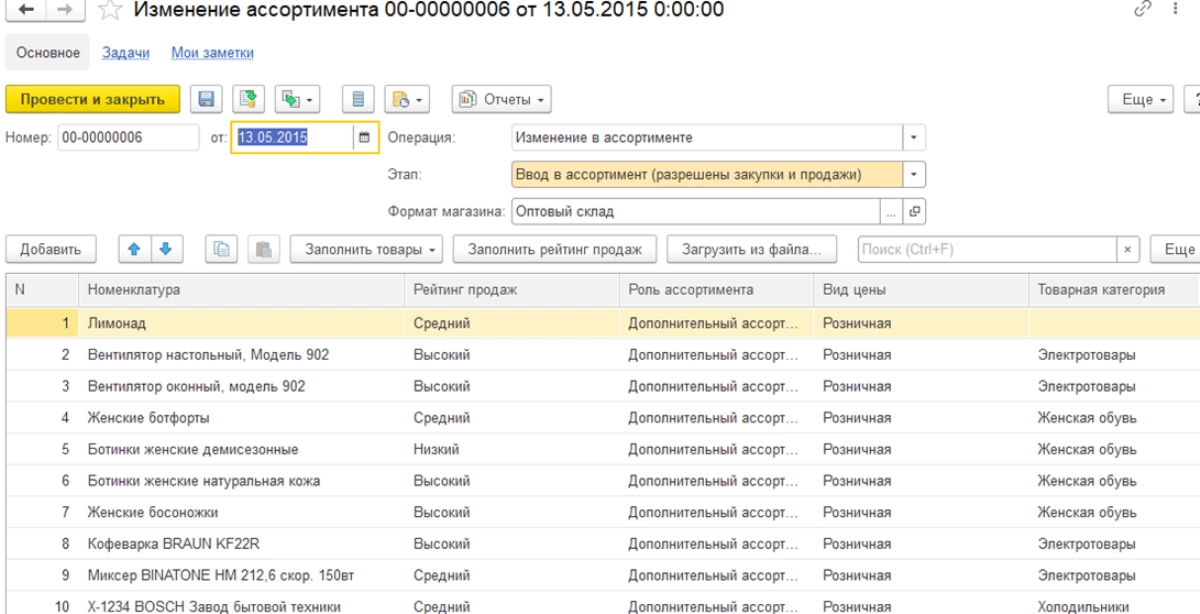Switch to the Основное tab
Viewport: 1200px width, 614px height.
pyautogui.click(x=48, y=53)
